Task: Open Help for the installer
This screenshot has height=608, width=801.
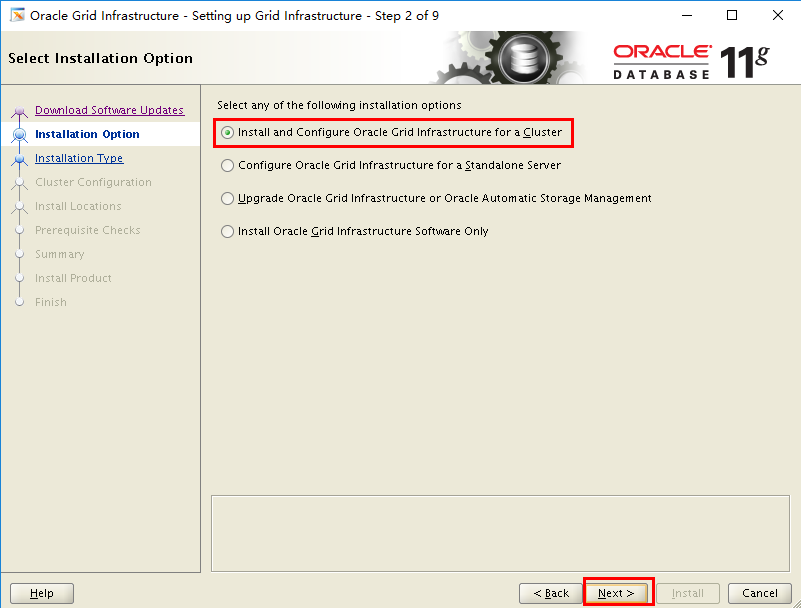Action: [x=42, y=593]
